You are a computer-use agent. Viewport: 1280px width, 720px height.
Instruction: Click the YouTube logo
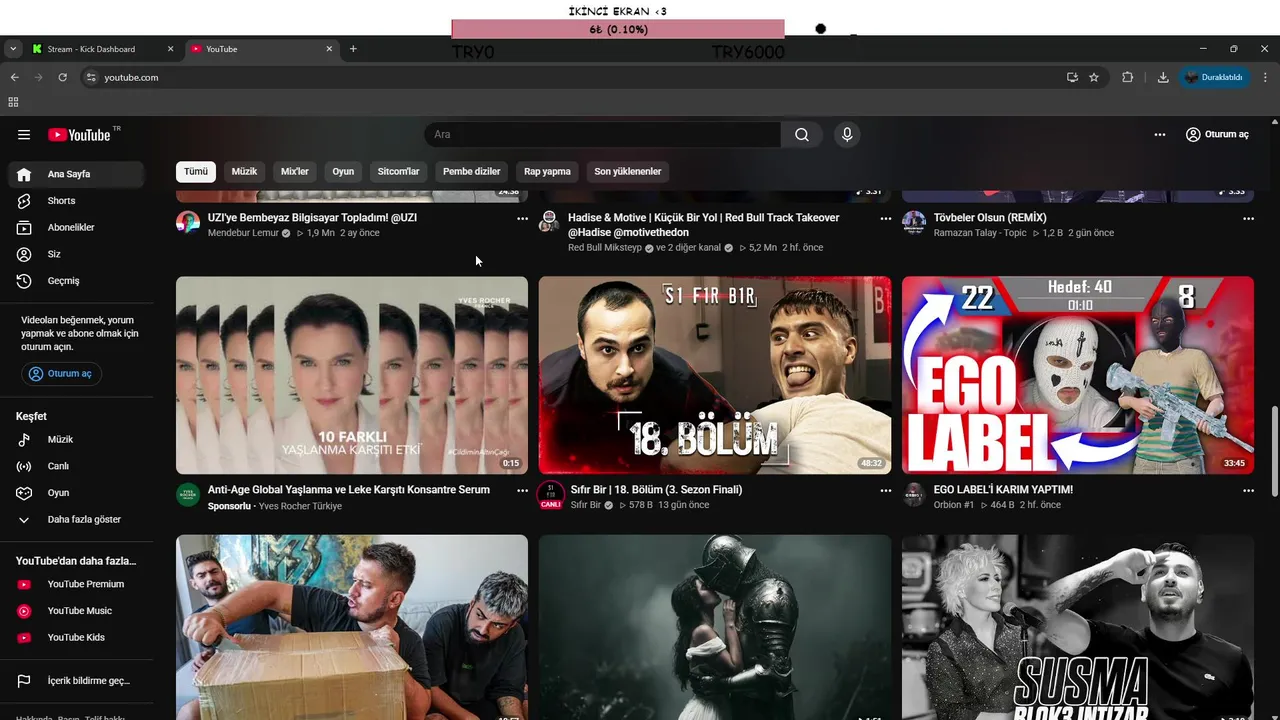(x=80, y=135)
